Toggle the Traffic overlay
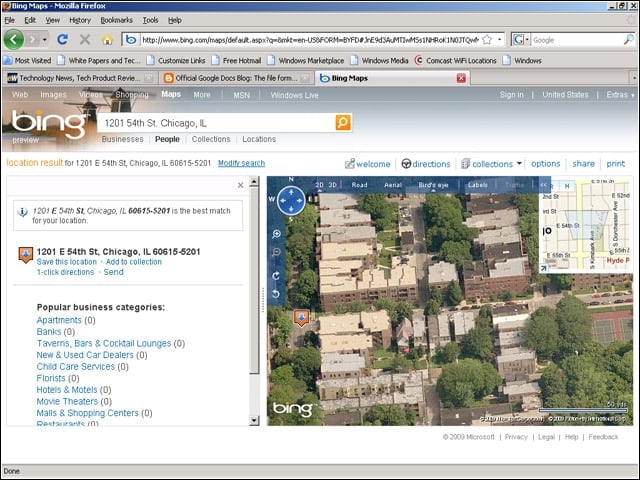This screenshot has width=640, height=480. point(514,185)
